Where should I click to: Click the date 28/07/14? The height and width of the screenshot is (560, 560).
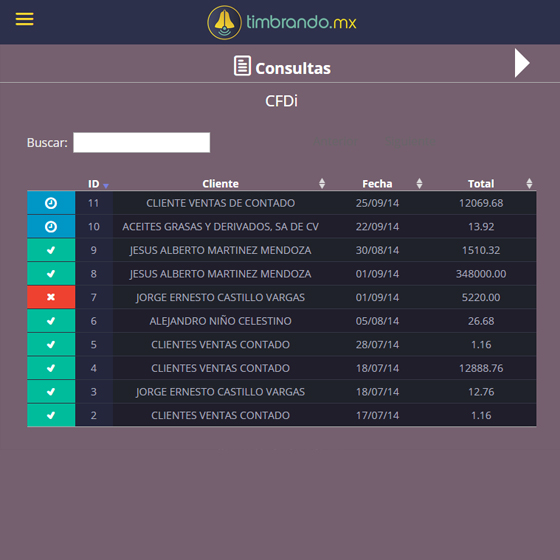[x=377, y=345]
